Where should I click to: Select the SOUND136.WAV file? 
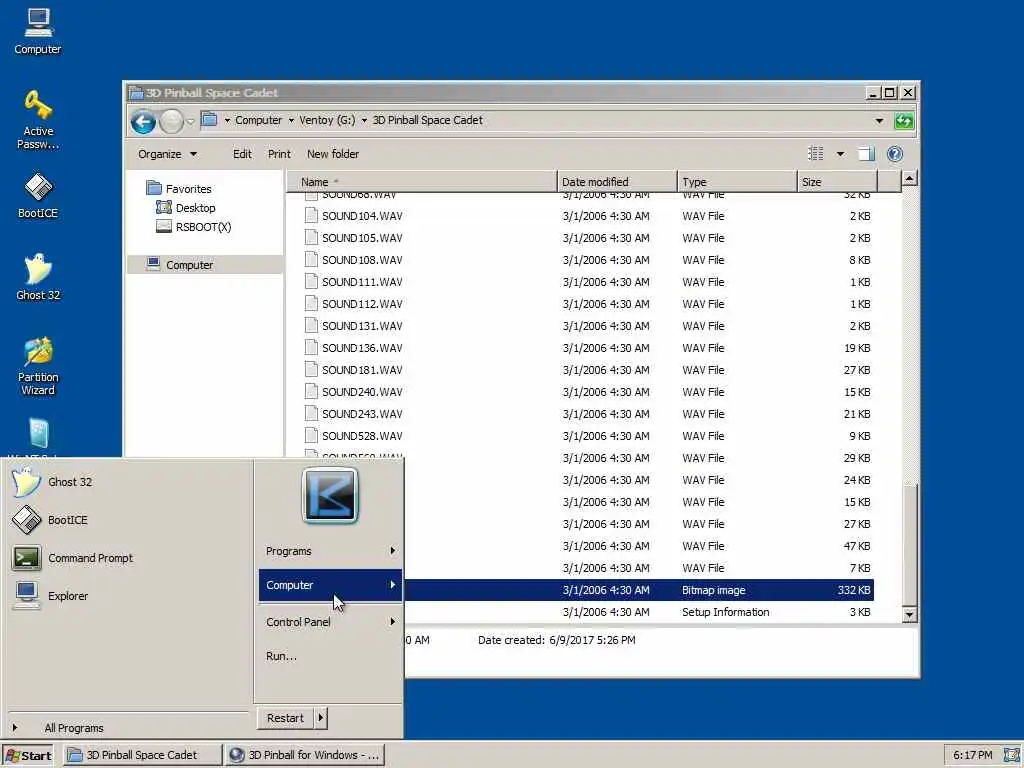(x=588, y=347)
